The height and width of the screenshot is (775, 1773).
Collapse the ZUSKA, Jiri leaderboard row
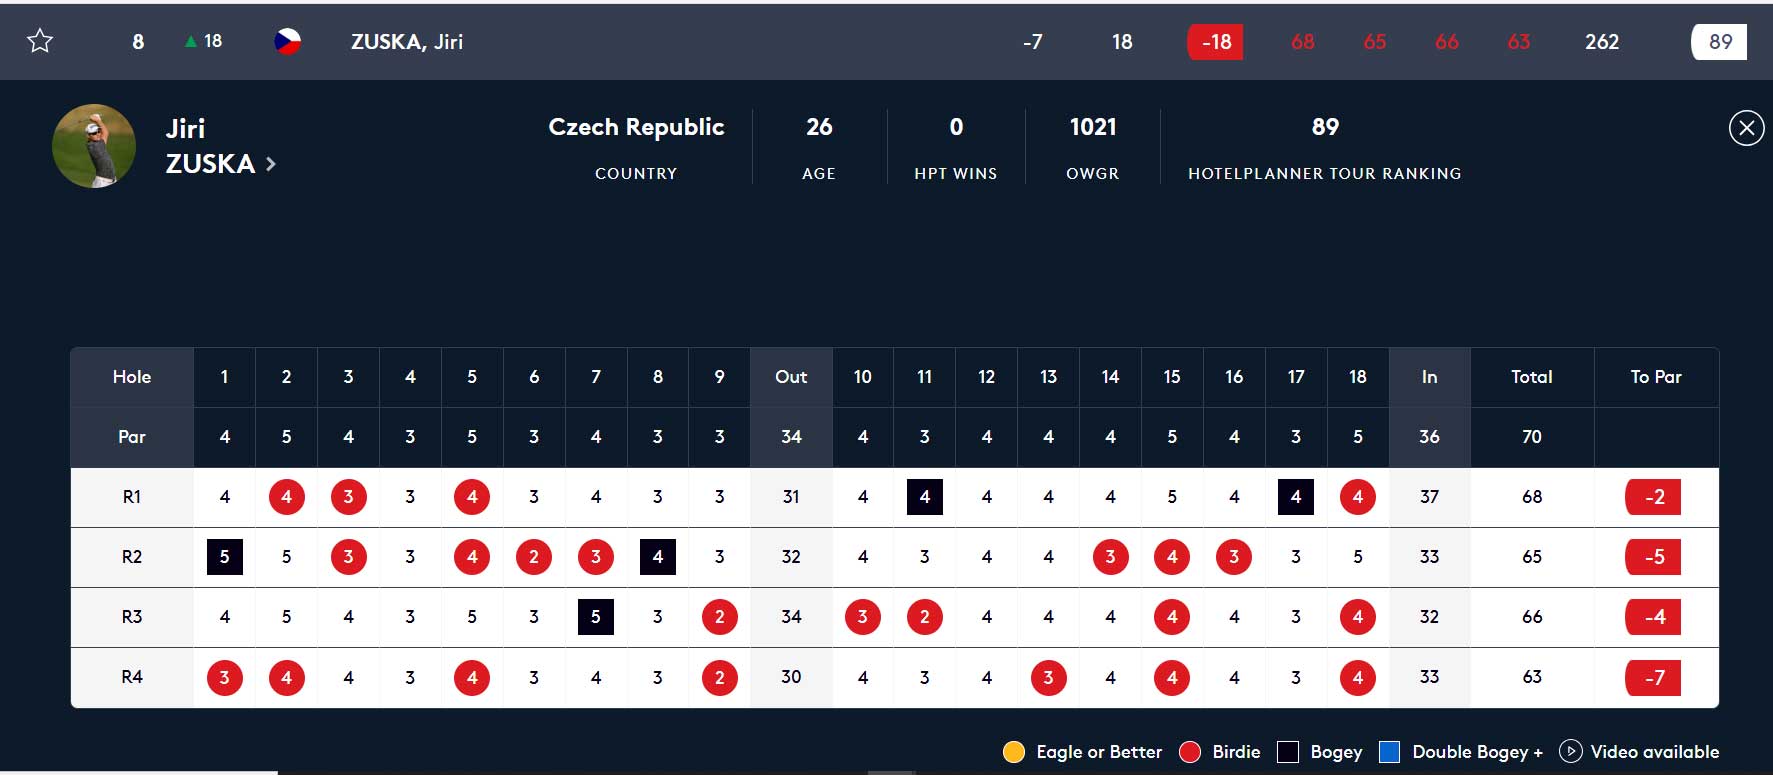pos(407,42)
